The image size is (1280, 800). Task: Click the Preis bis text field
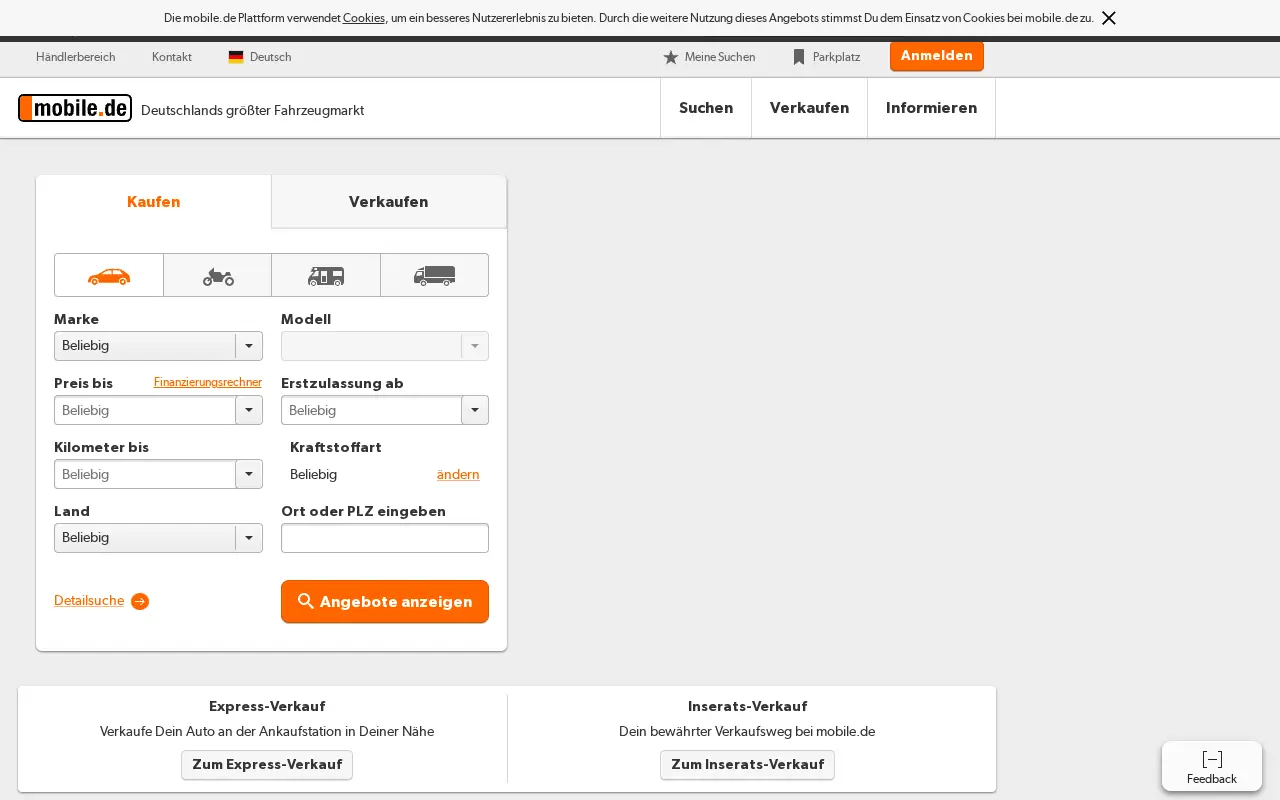coord(145,410)
